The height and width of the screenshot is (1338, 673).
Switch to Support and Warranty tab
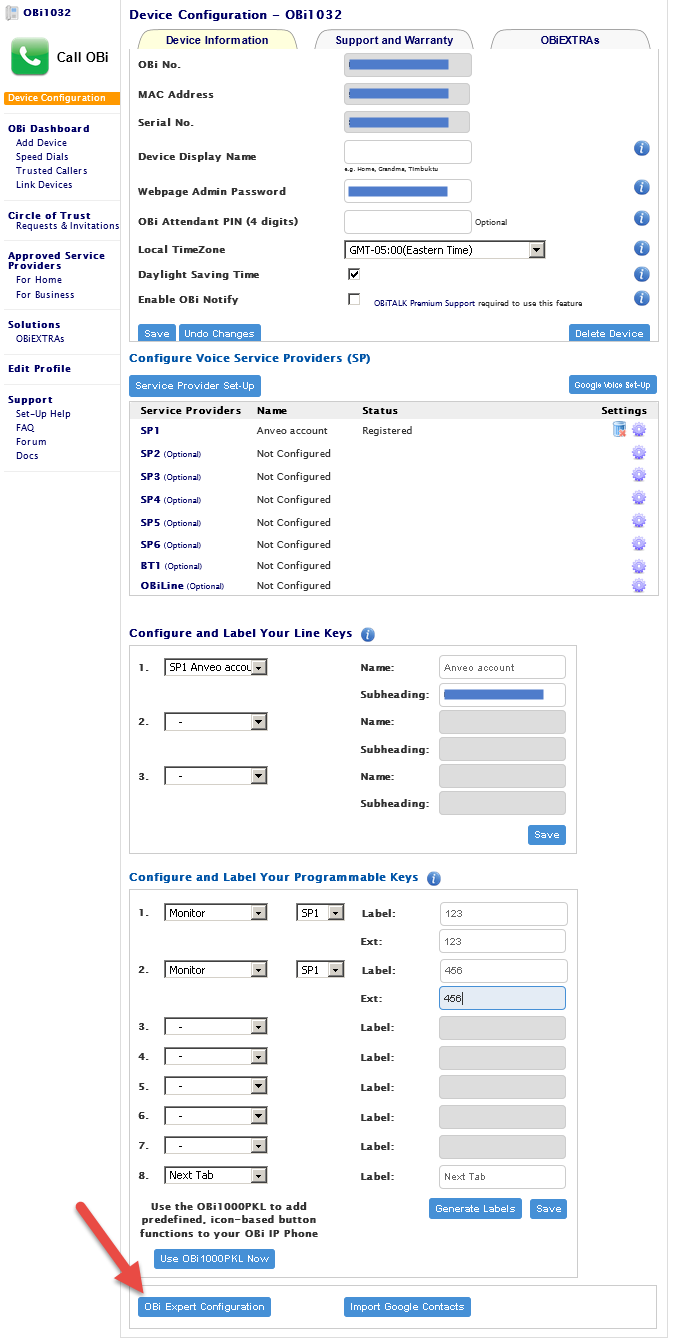pyautogui.click(x=394, y=40)
